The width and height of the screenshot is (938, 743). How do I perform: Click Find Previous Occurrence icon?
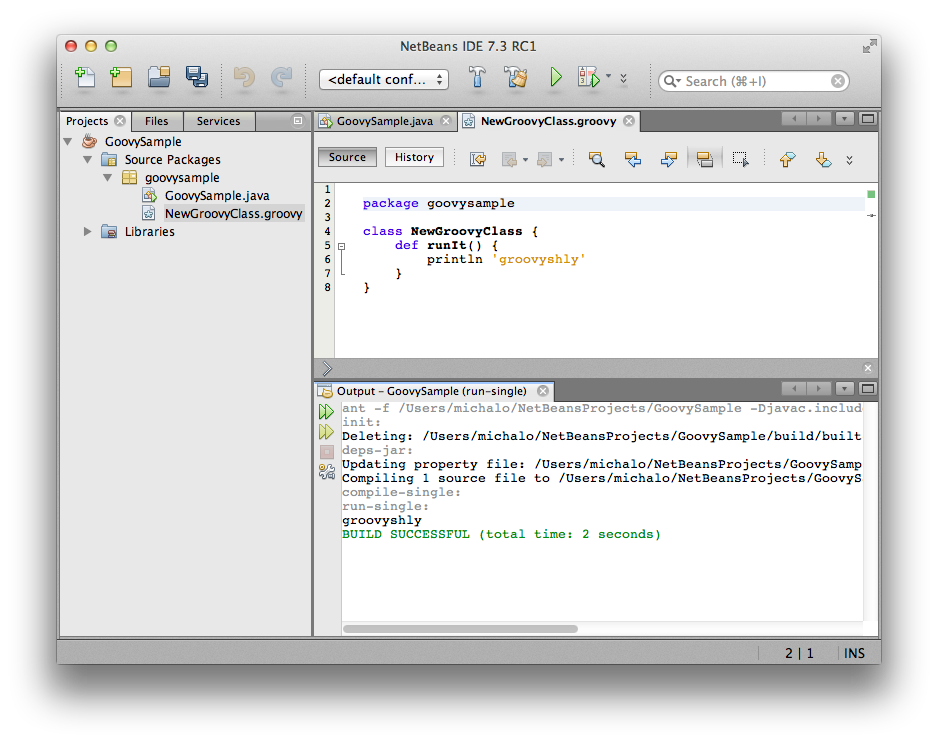pyautogui.click(x=633, y=159)
